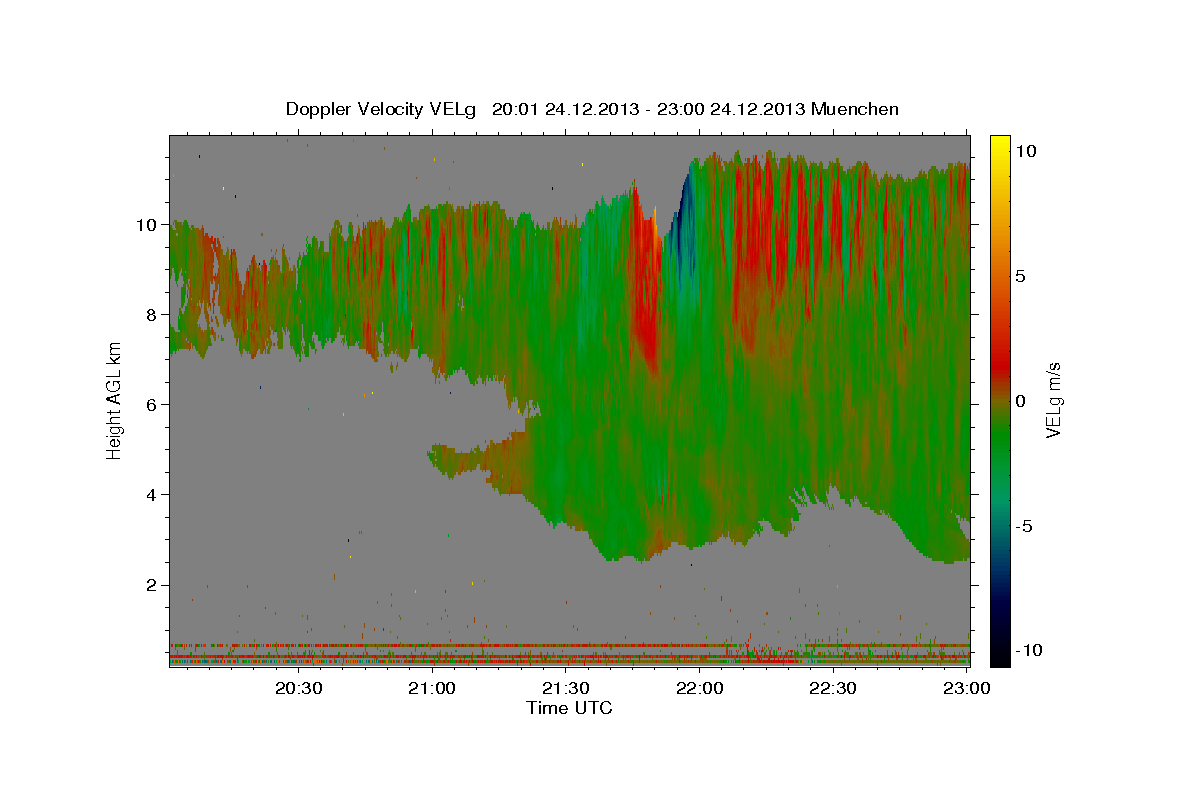
Task: Click the colorbar value 0 label
Action: tap(1022, 401)
